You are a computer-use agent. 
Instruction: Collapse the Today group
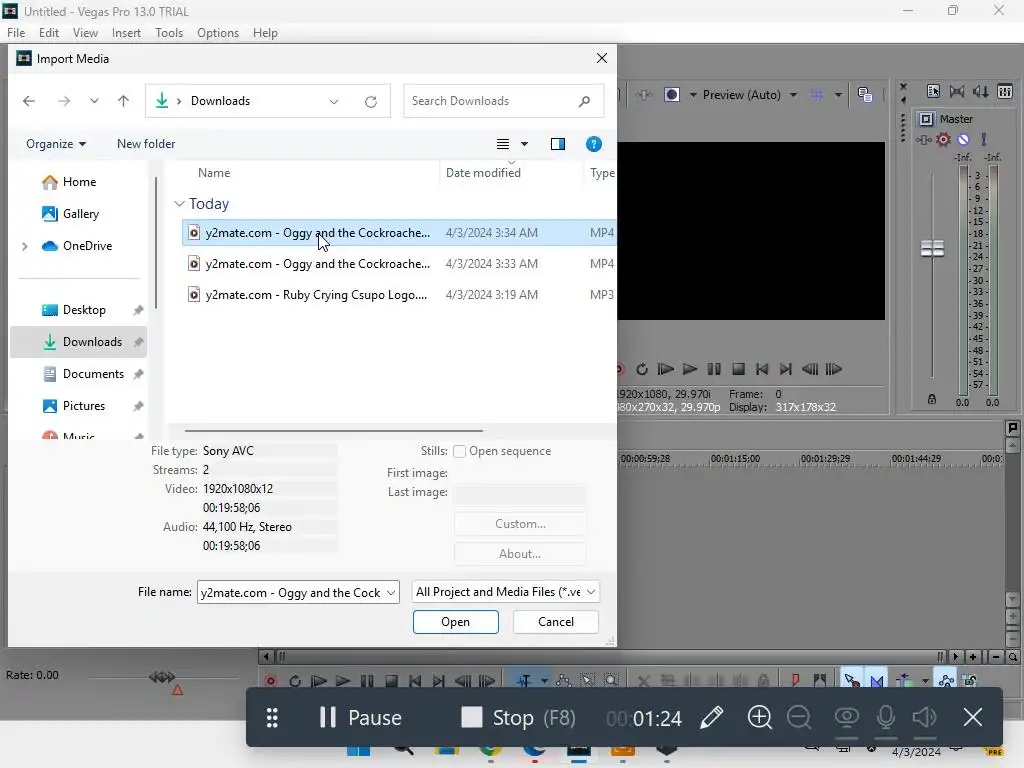(x=180, y=204)
